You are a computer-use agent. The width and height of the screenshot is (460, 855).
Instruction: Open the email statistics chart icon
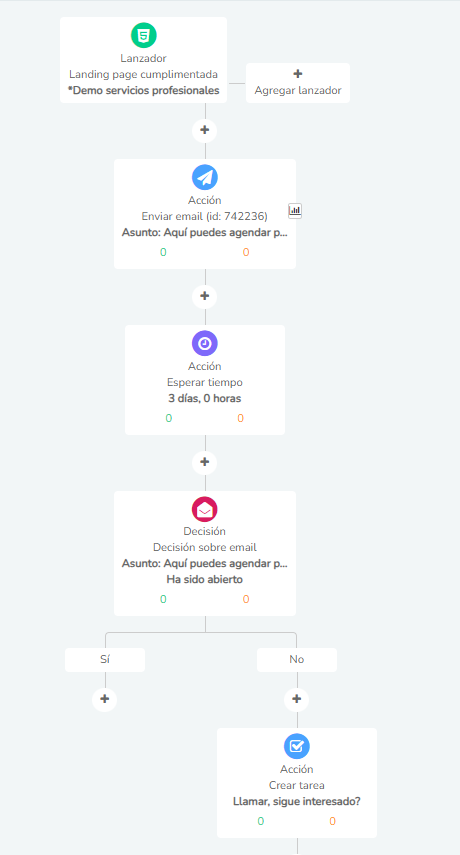(x=295, y=211)
